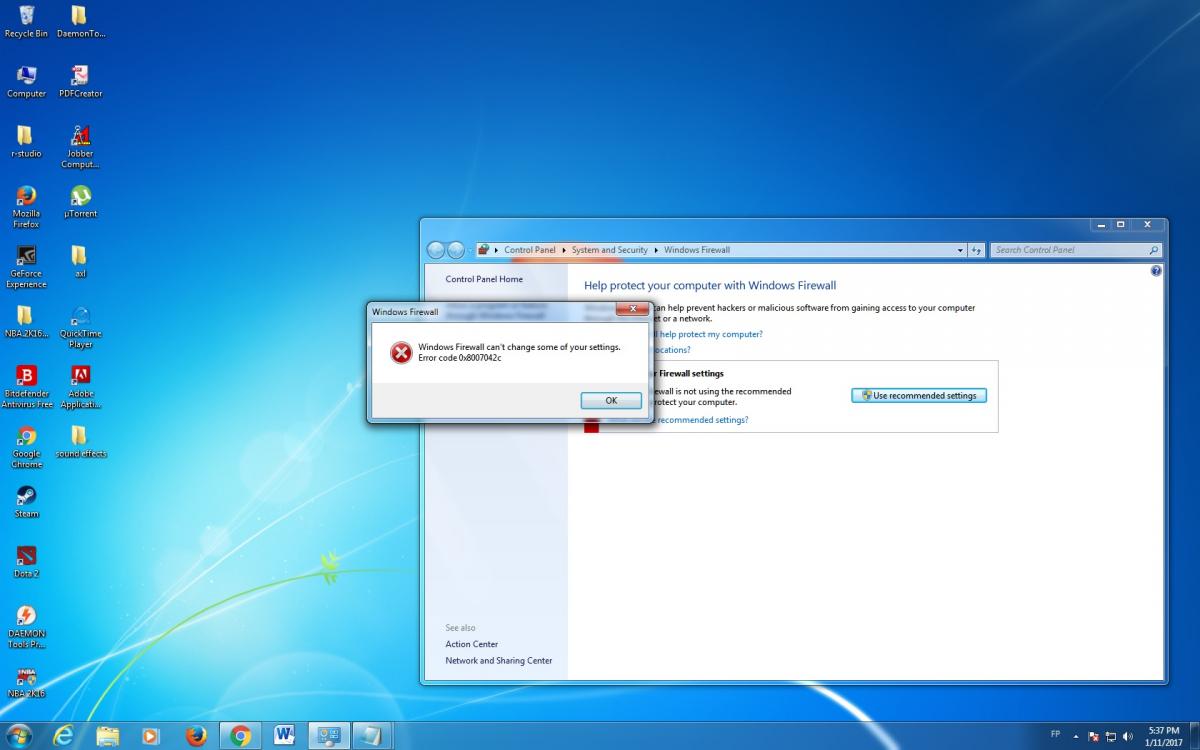The width and height of the screenshot is (1200, 750).
Task: Expand the arrow after the Control Panel breadcrumb
Action: pos(563,250)
